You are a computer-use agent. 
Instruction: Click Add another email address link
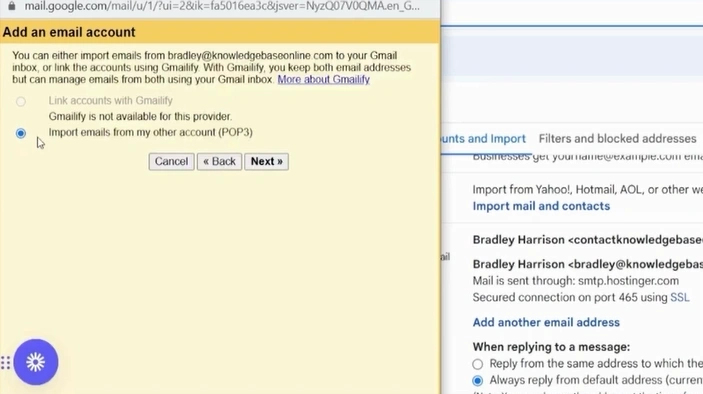point(546,322)
